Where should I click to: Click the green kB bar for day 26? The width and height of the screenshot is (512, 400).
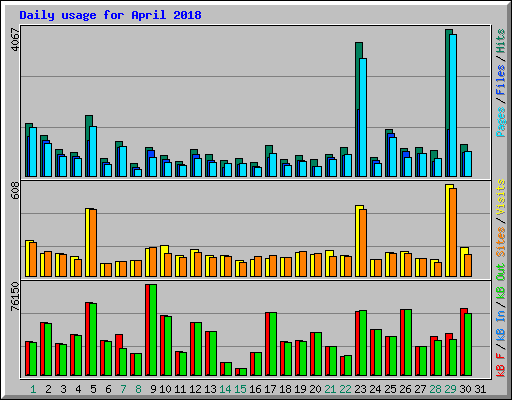(x=408, y=343)
